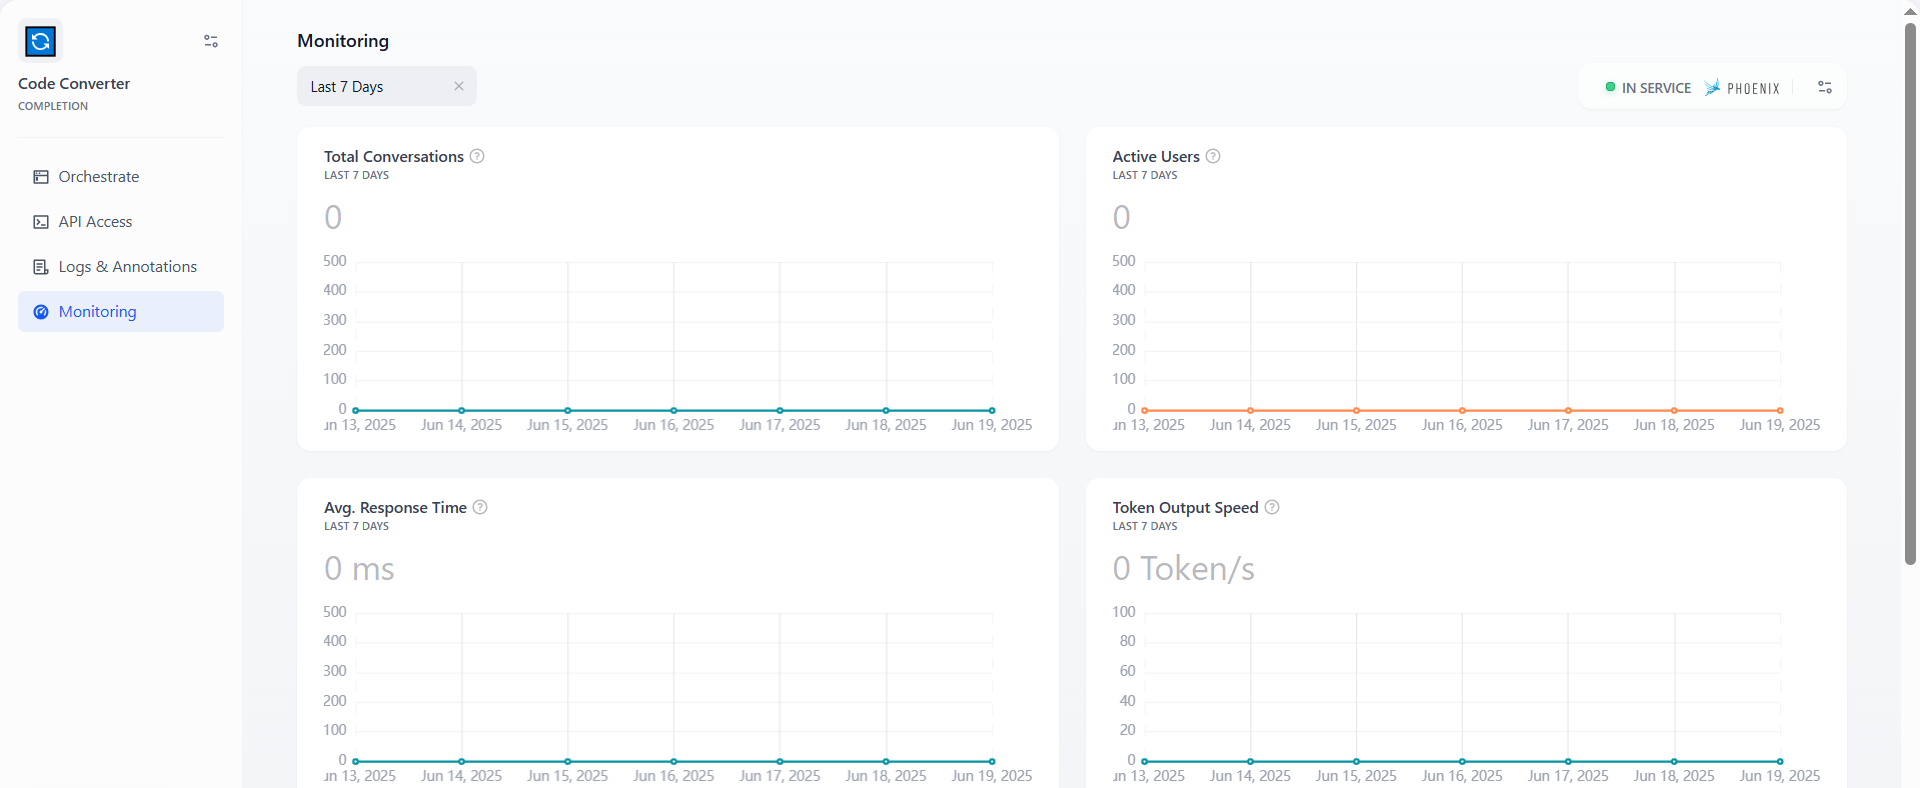The height and width of the screenshot is (788, 1920).
Task: Click the Logs & Annotations icon
Action: coord(41,267)
